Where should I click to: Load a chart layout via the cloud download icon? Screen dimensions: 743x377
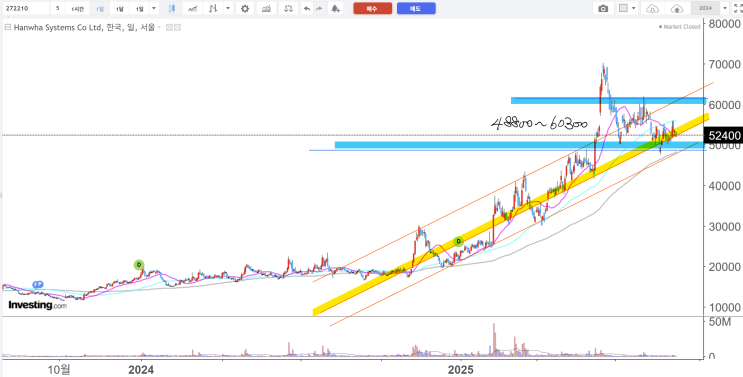(x=653, y=8)
